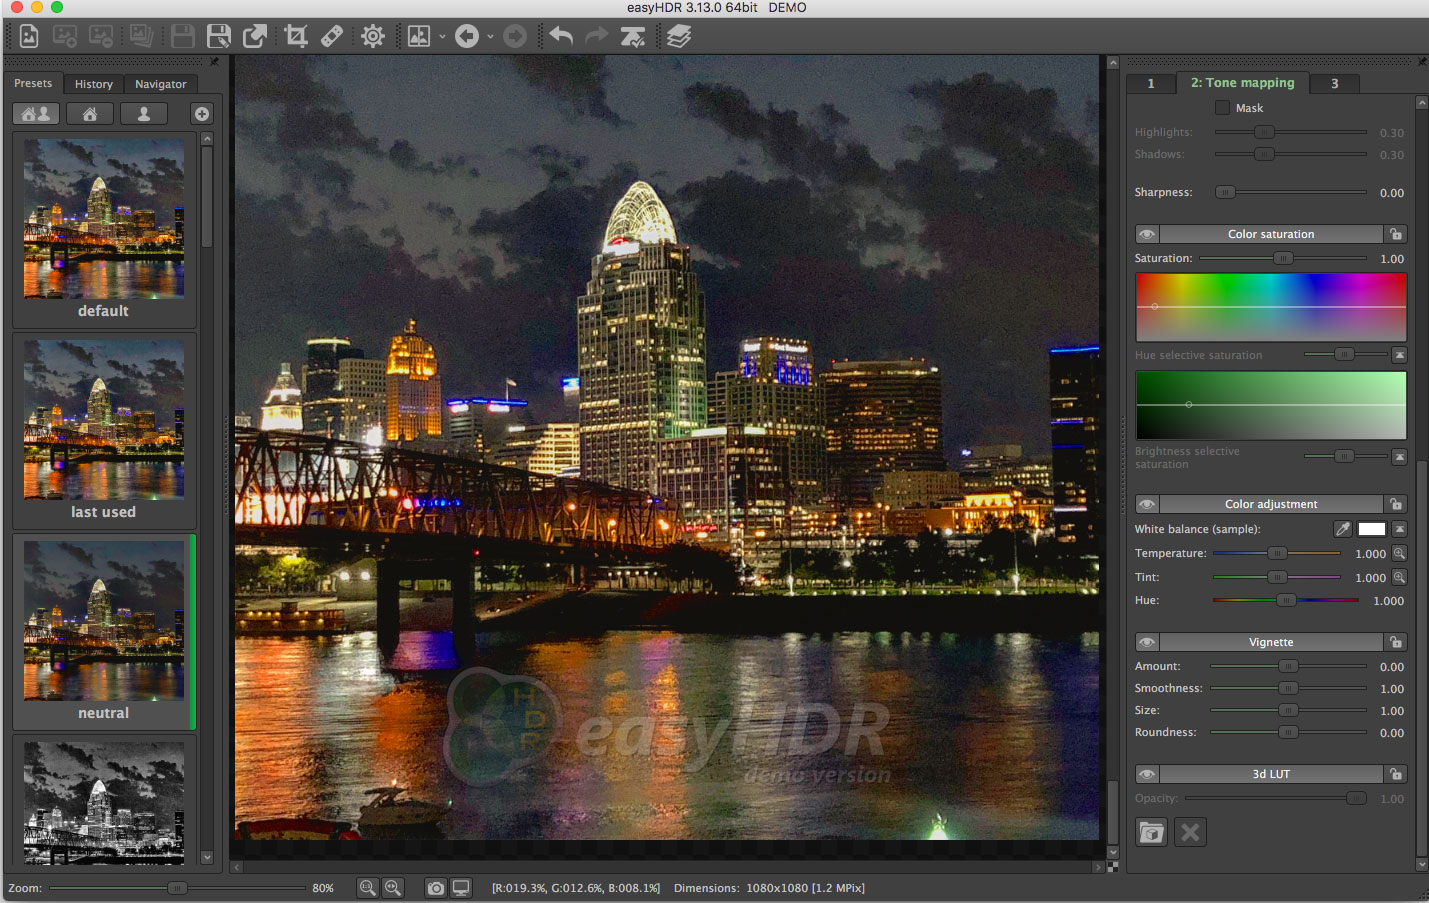Viewport: 1429px width, 903px height.
Task: Open a new image with the toolbar's first icon
Action: click(29, 37)
